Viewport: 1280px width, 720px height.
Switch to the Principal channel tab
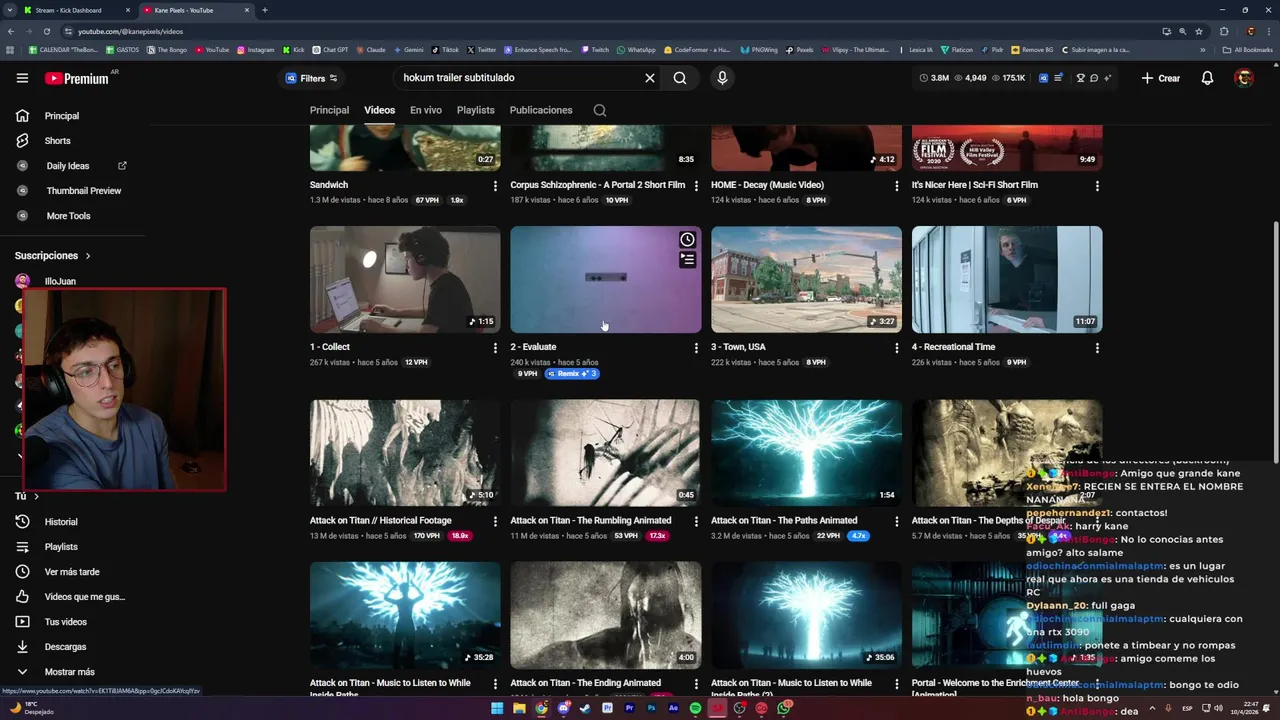[x=329, y=110]
